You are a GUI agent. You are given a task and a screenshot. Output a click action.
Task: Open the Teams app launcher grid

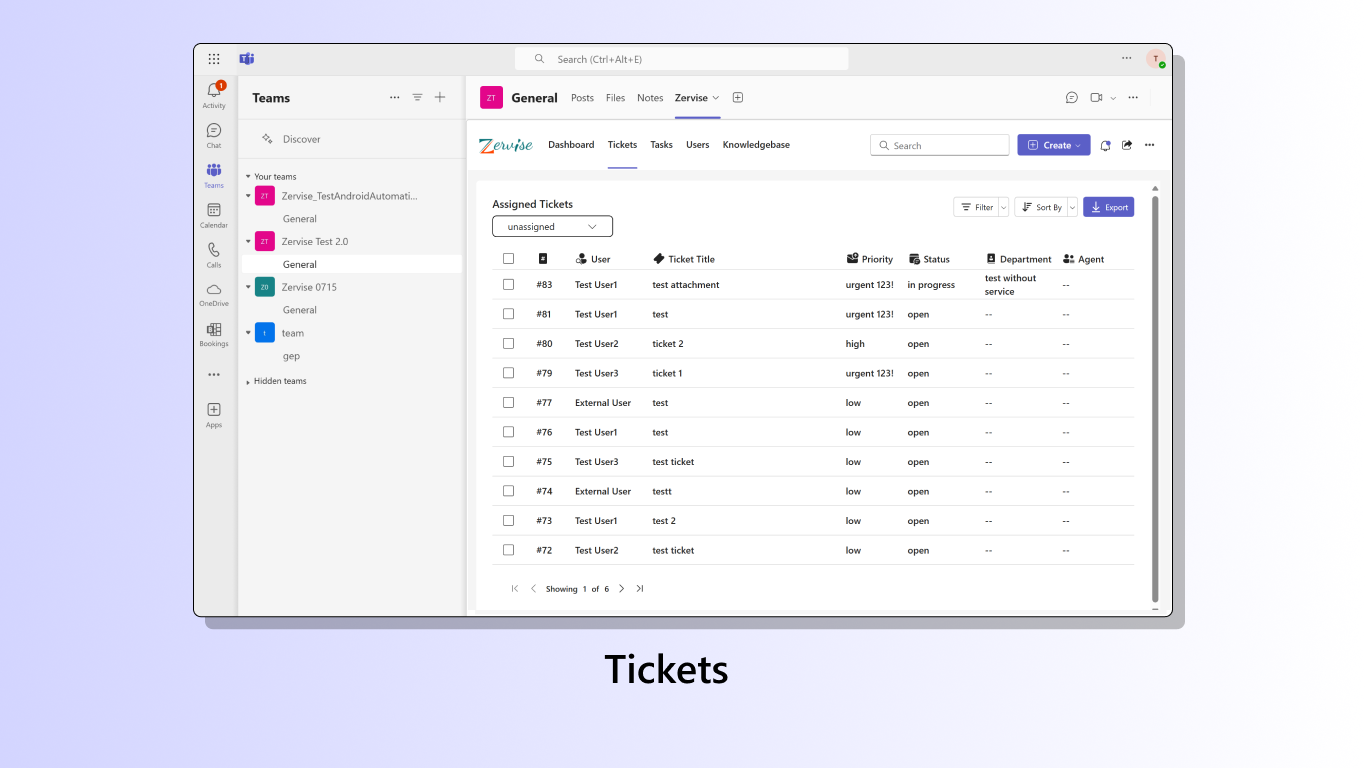(x=214, y=59)
